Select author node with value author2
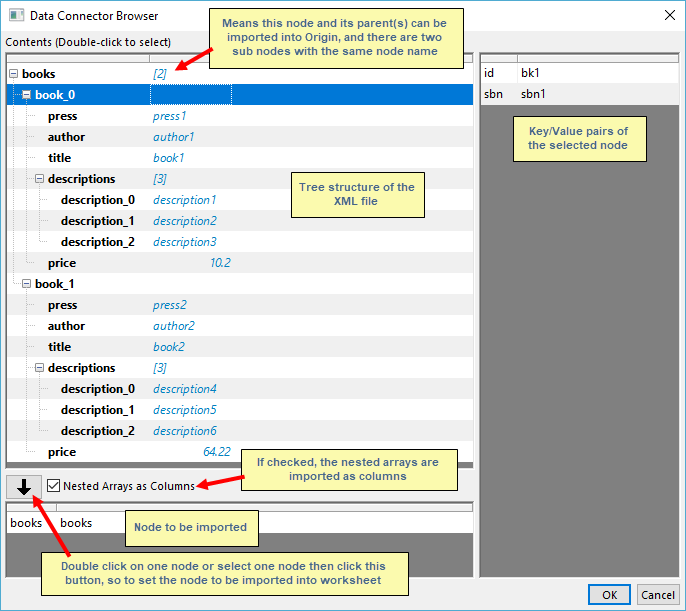686x611 pixels. 240,326
